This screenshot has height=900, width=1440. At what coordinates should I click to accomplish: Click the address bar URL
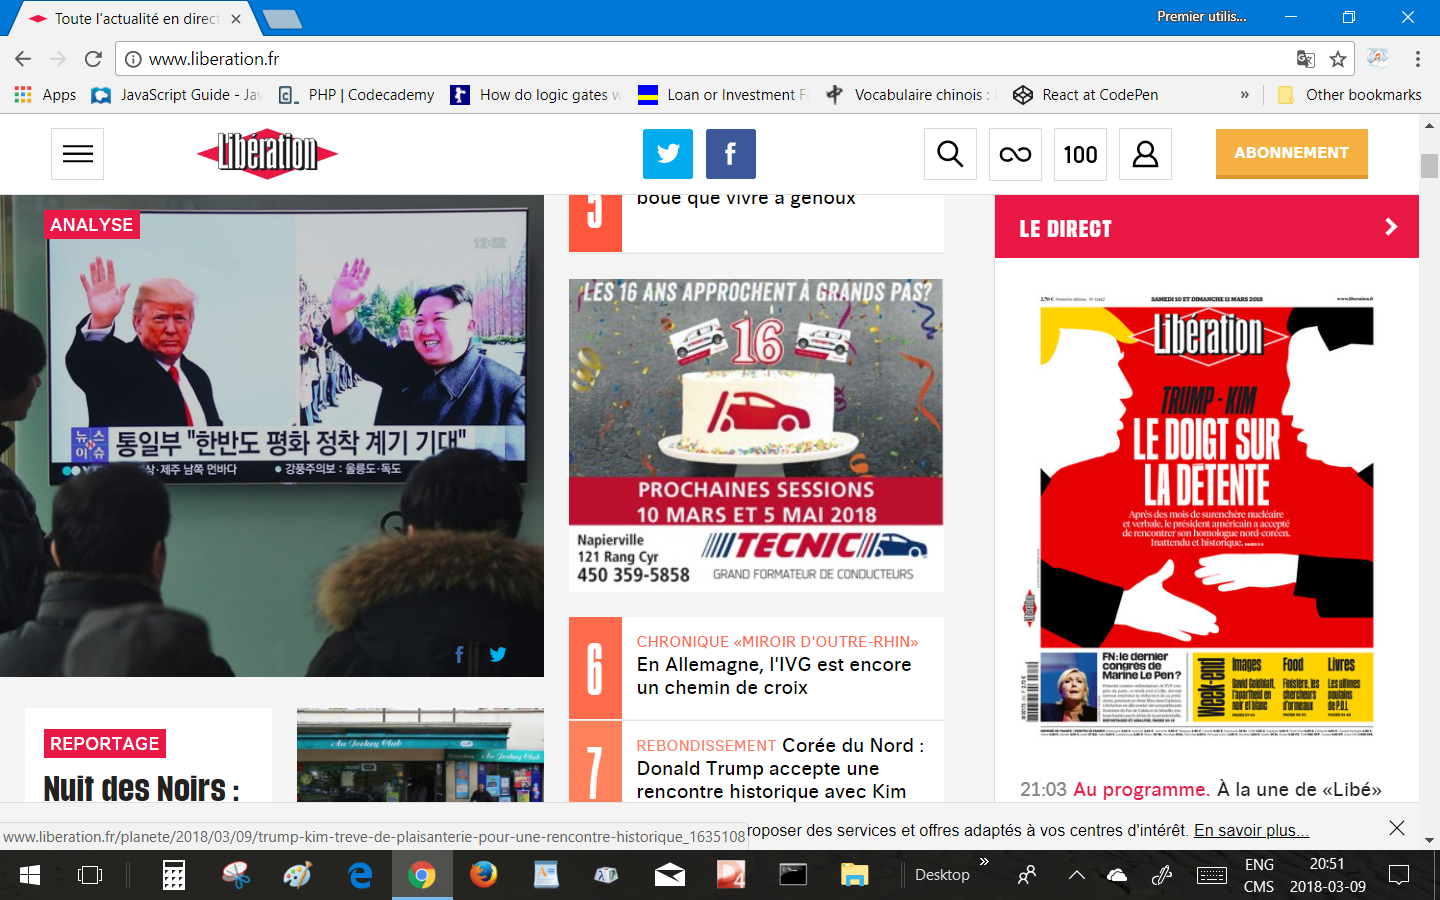click(x=214, y=59)
